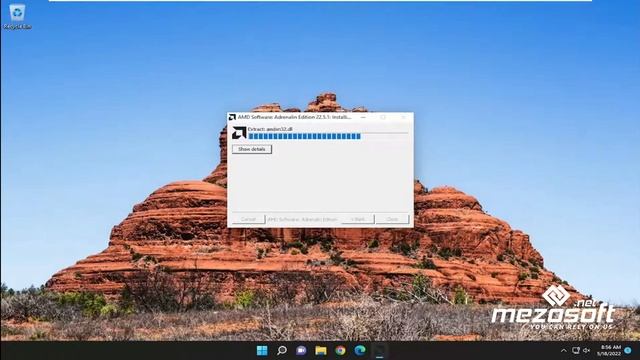Viewport: 640px width, 360px height.
Task: Click the greyed-out Cancel button
Action: (x=248, y=219)
